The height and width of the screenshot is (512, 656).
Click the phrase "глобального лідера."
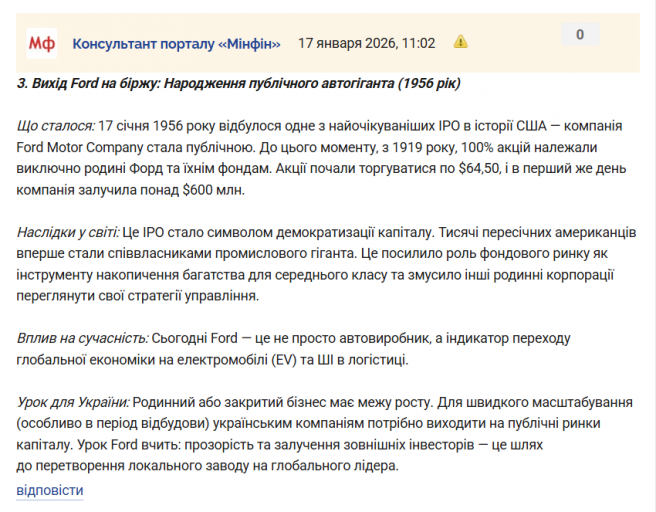[335, 466]
